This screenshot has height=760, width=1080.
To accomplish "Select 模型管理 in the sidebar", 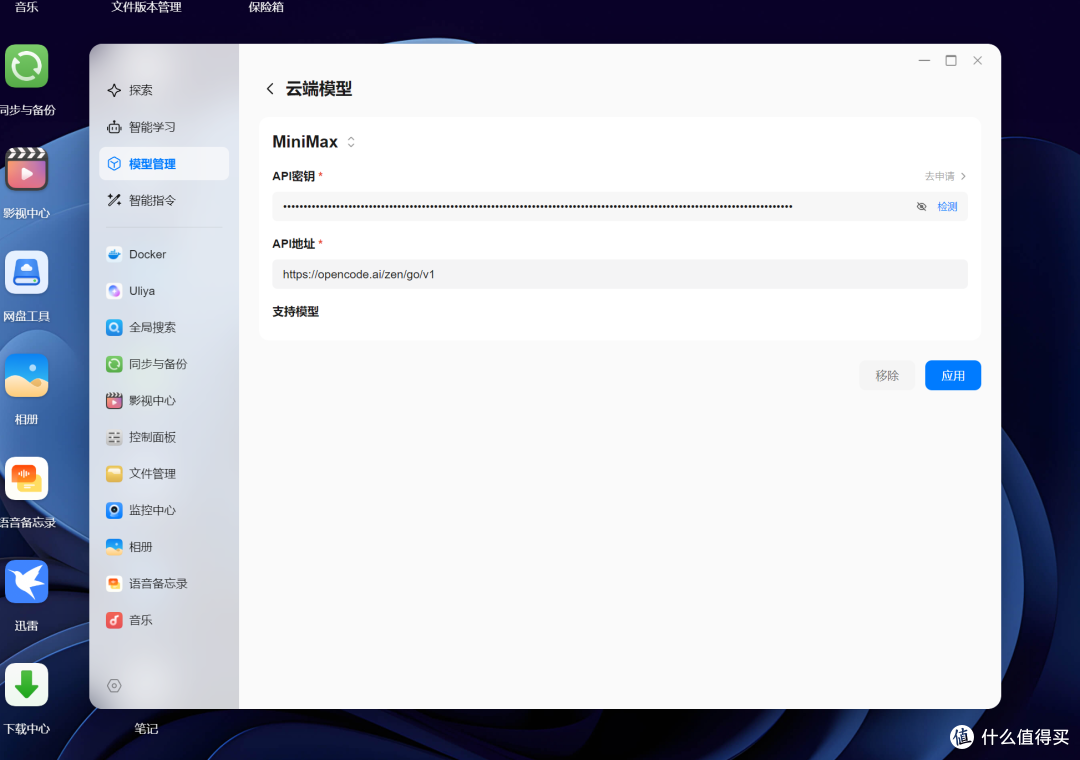I will click(x=164, y=163).
